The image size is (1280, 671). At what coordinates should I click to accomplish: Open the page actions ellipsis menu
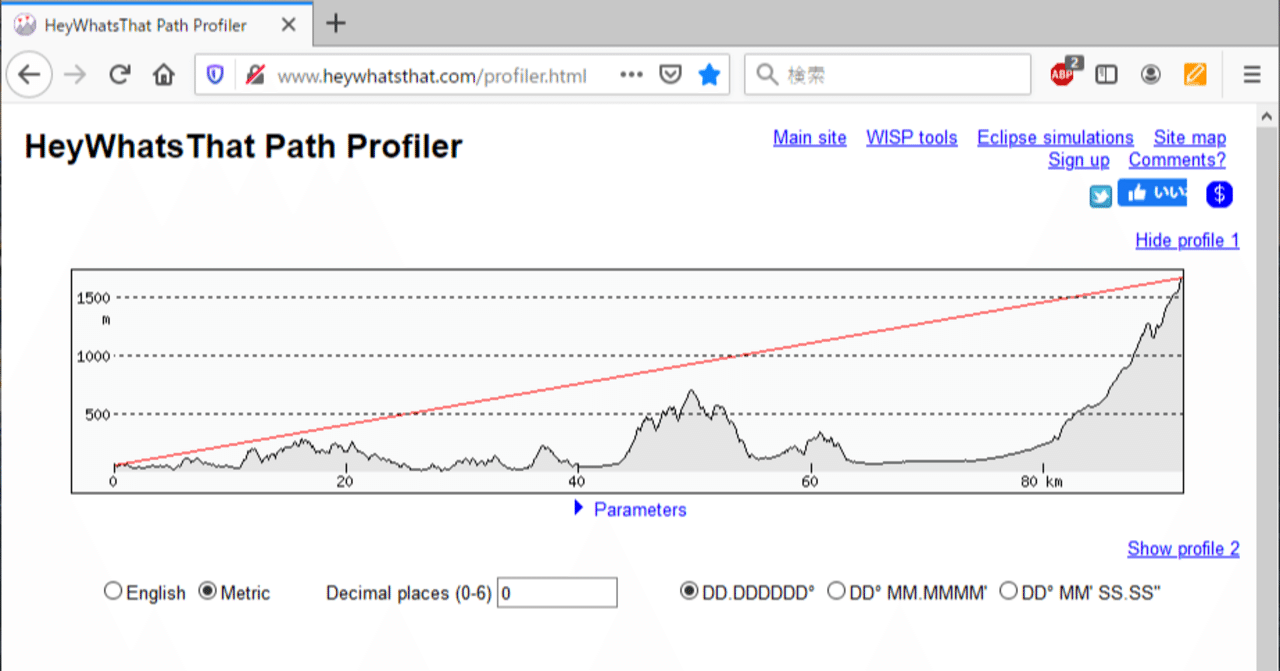[x=631, y=73]
